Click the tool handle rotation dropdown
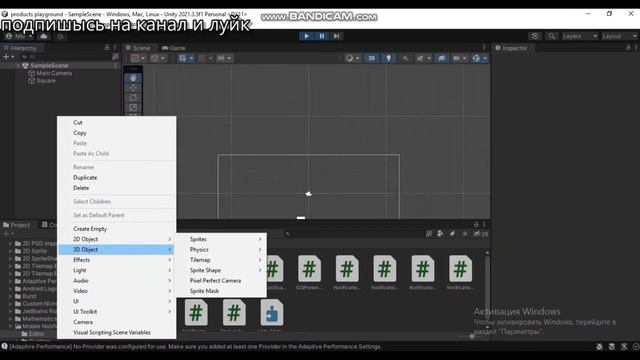The image size is (640, 360). coord(158,58)
